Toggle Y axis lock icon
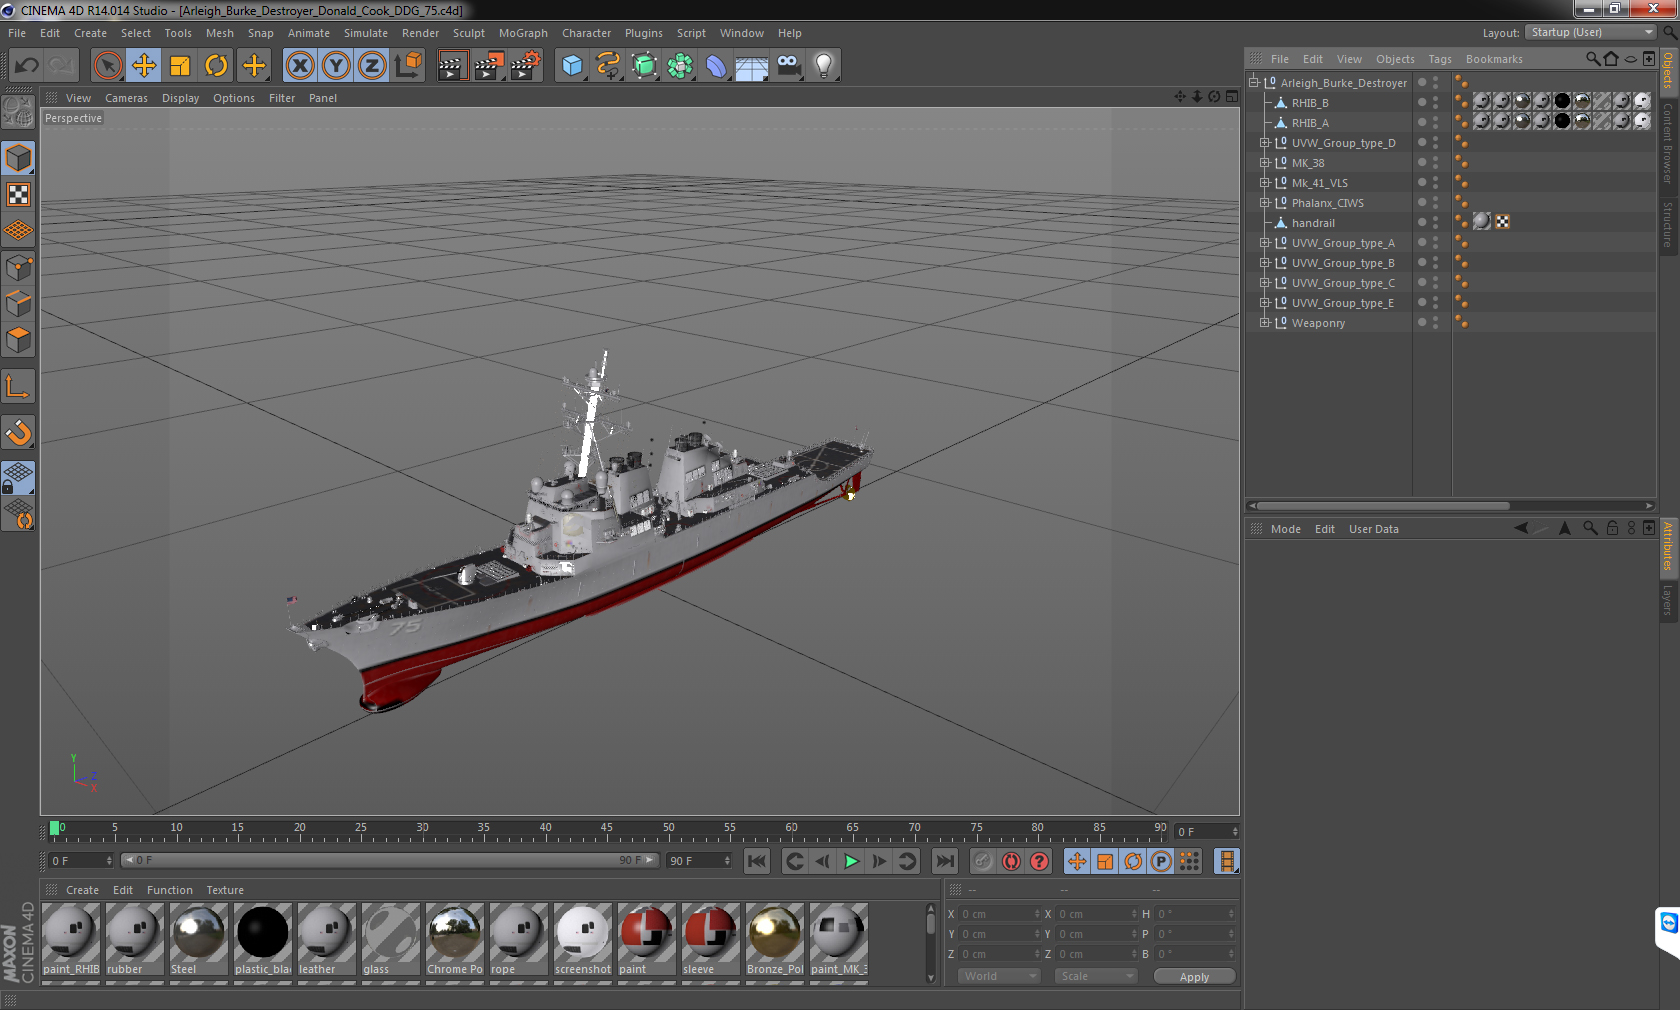 click(336, 66)
